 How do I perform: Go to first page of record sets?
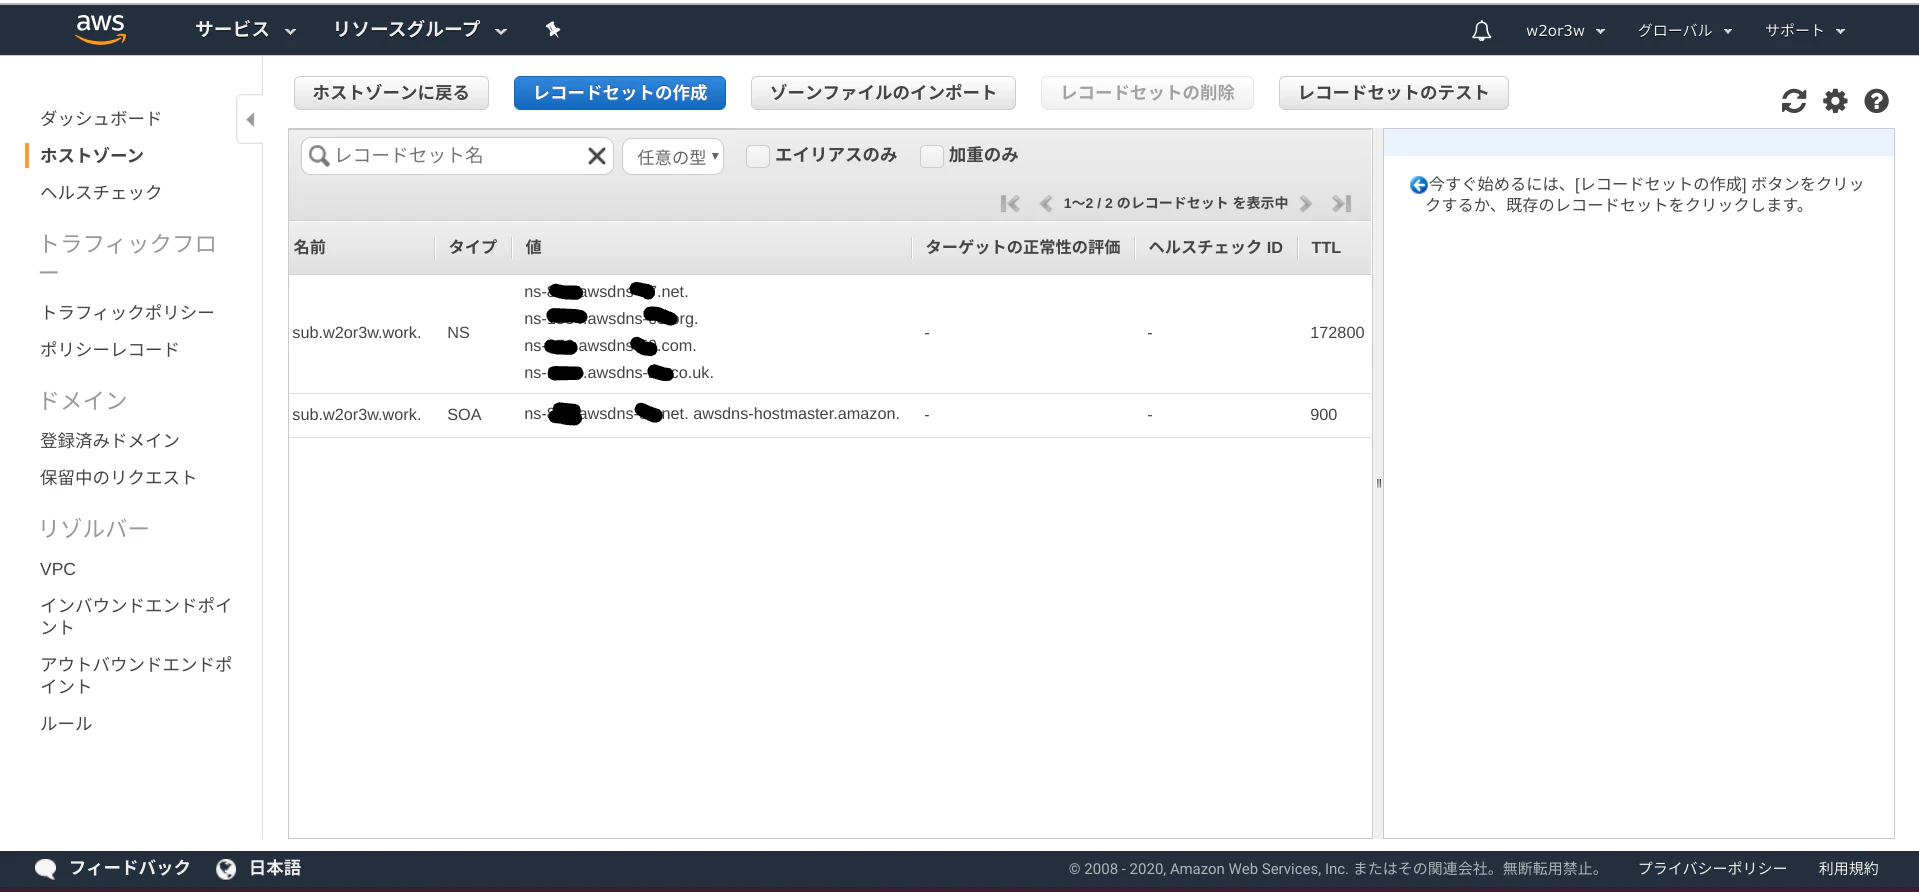[1010, 204]
